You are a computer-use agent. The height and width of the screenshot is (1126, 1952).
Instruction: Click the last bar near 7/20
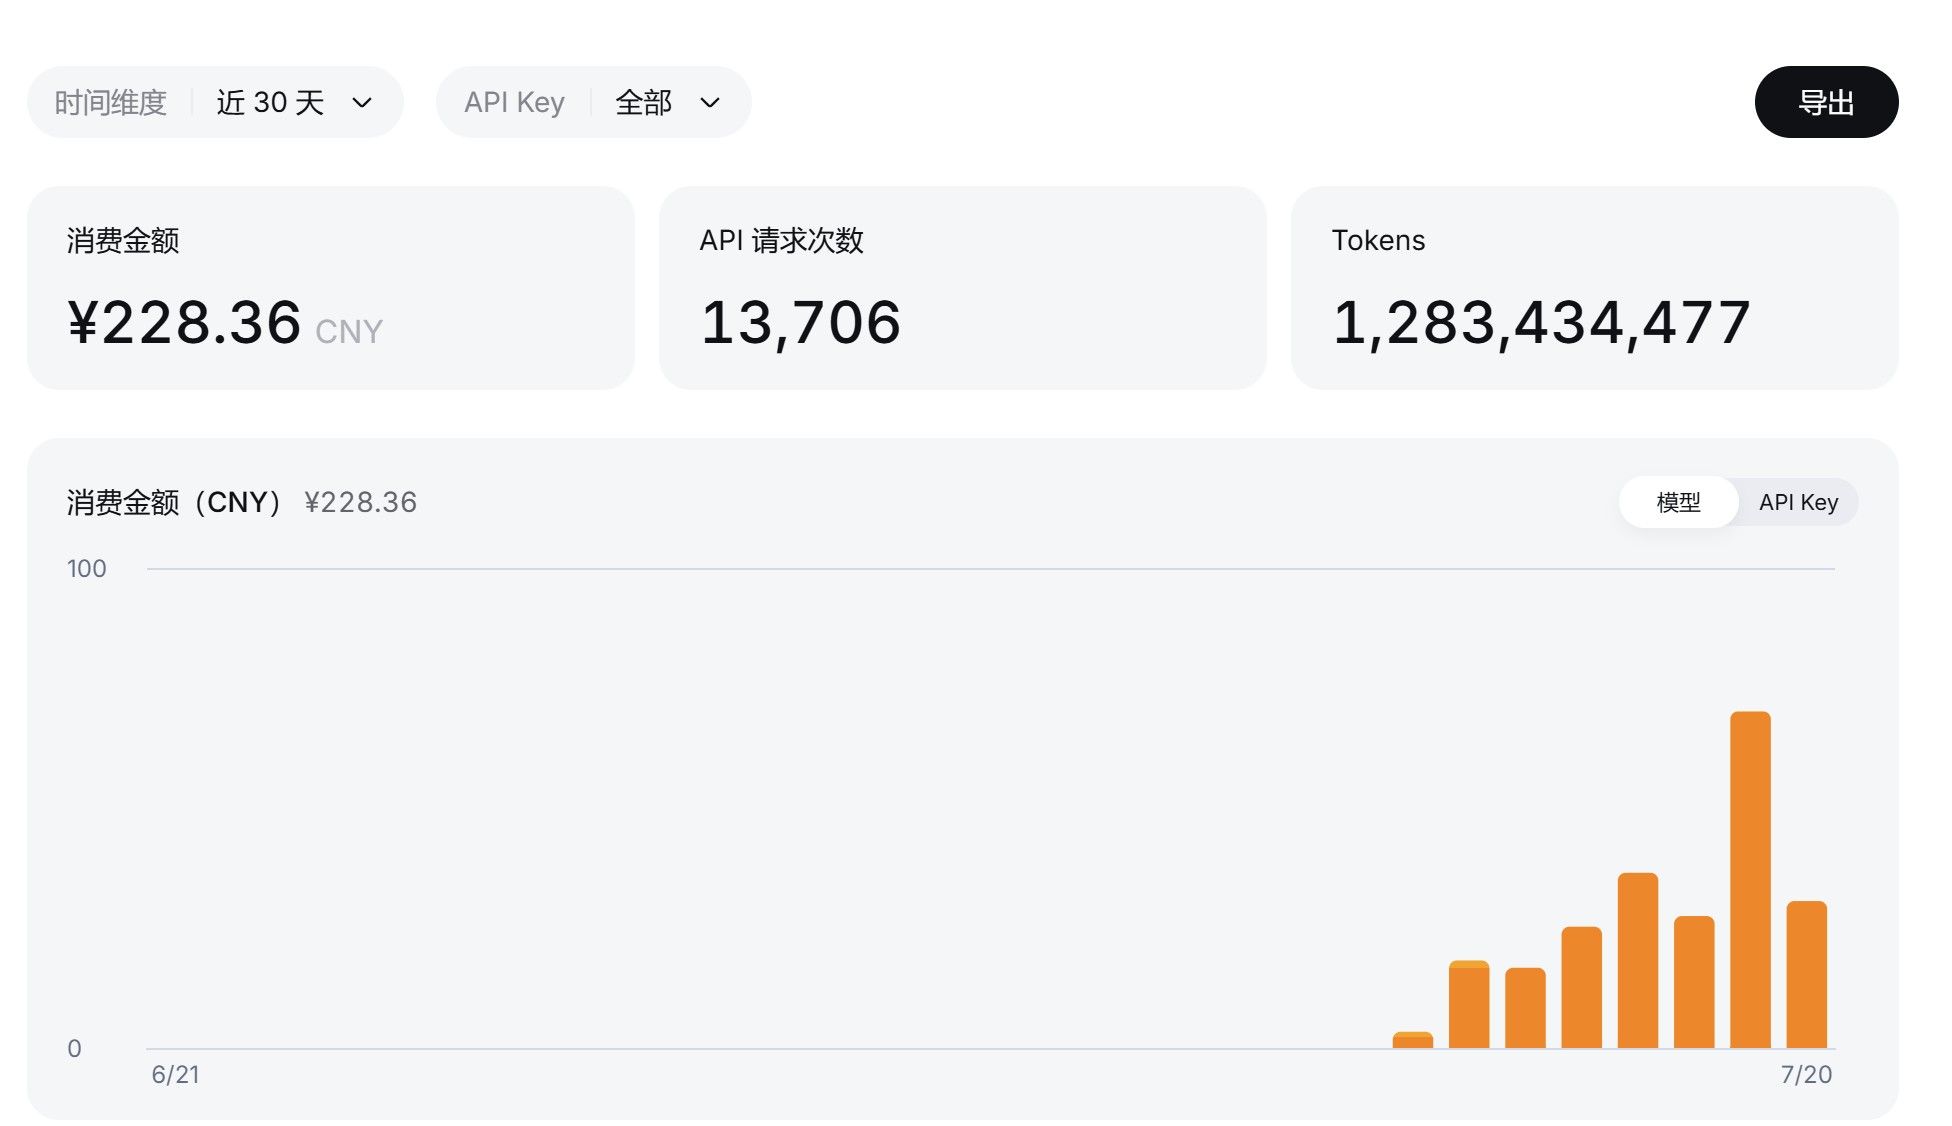click(x=1807, y=975)
